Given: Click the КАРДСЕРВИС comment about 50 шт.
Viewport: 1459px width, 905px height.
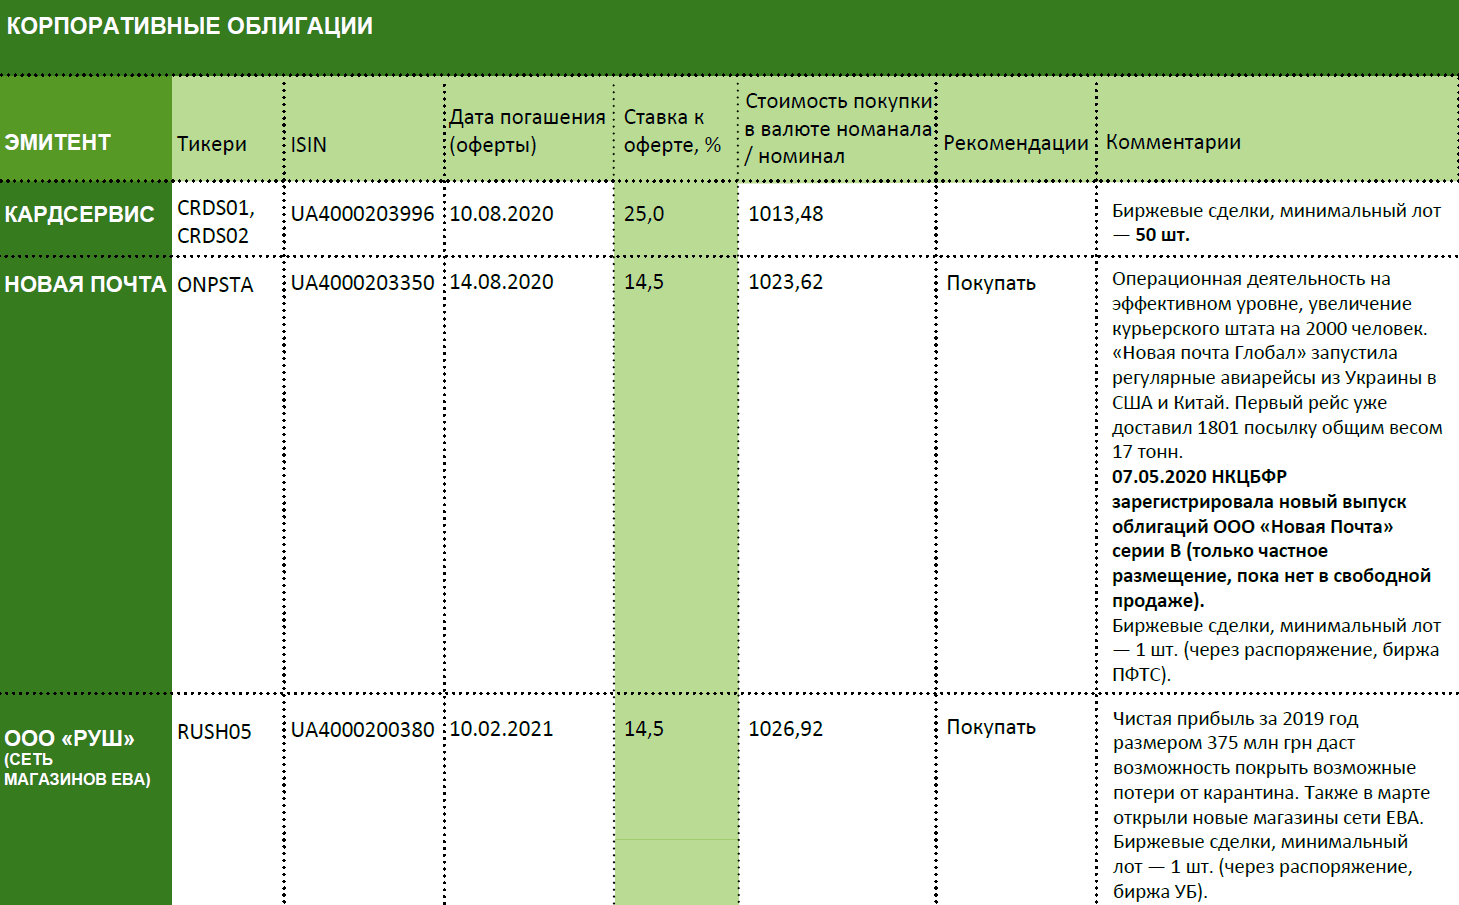Looking at the screenshot, I should (x=1276, y=223).
